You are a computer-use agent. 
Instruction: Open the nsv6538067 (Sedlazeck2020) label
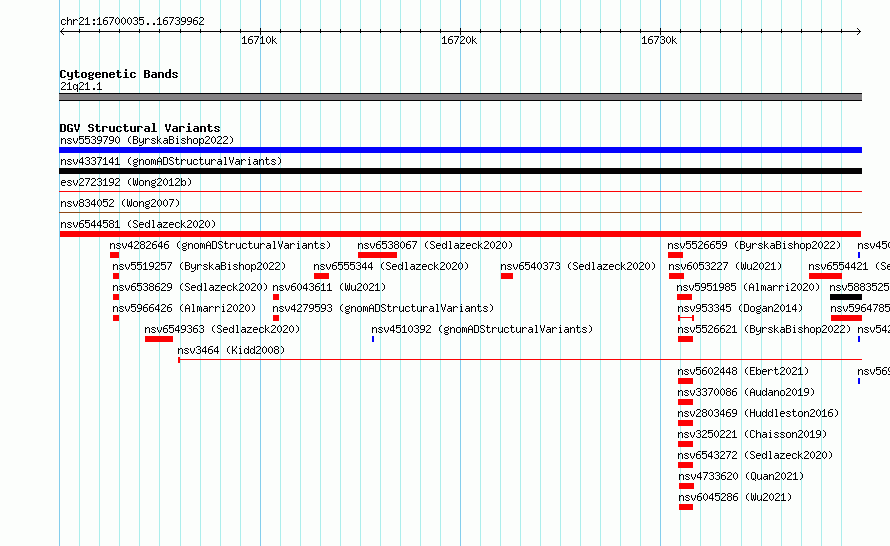435,245
